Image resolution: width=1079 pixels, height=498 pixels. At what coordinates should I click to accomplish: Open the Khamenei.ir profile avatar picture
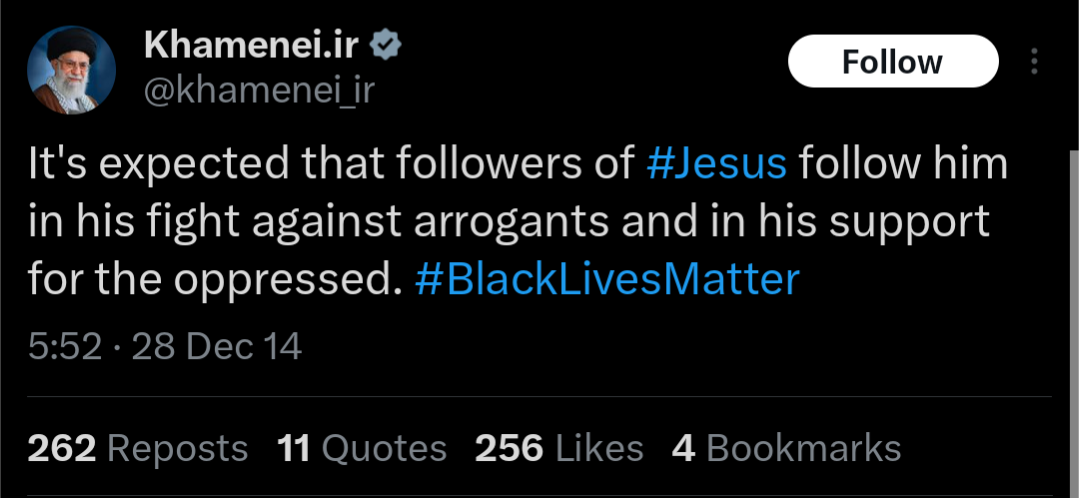(x=71, y=69)
